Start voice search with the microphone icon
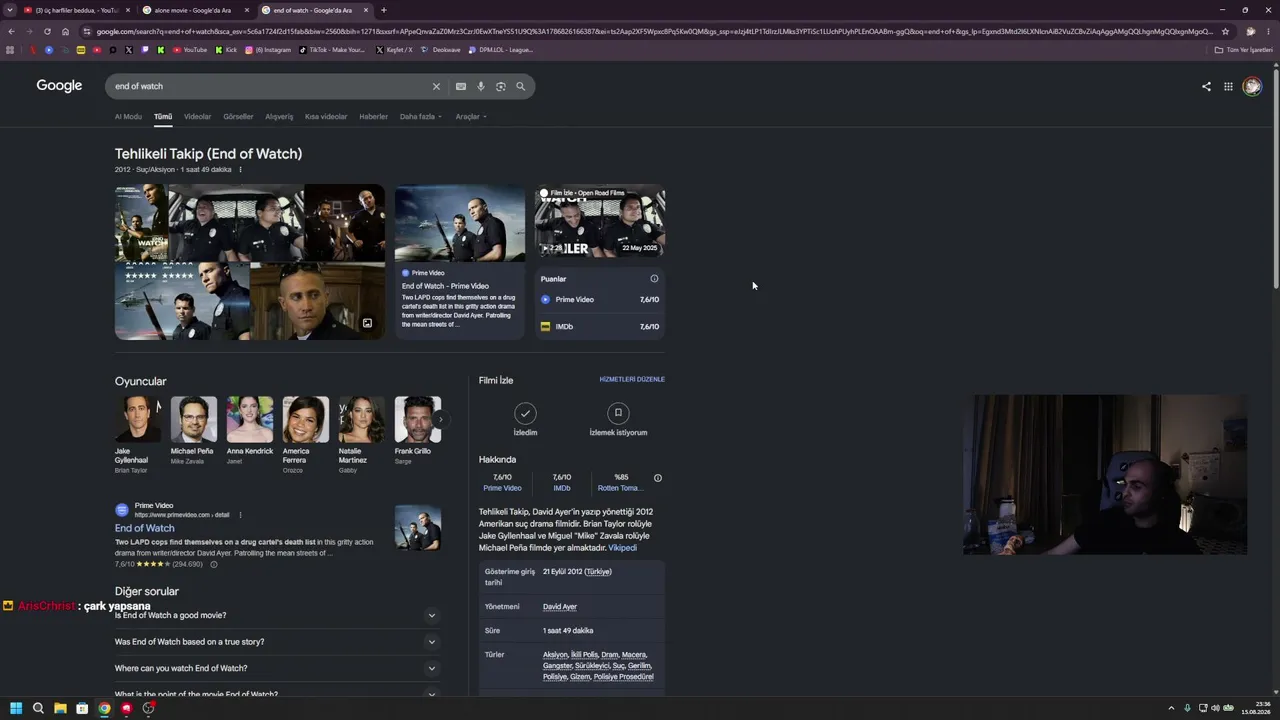 tap(481, 86)
